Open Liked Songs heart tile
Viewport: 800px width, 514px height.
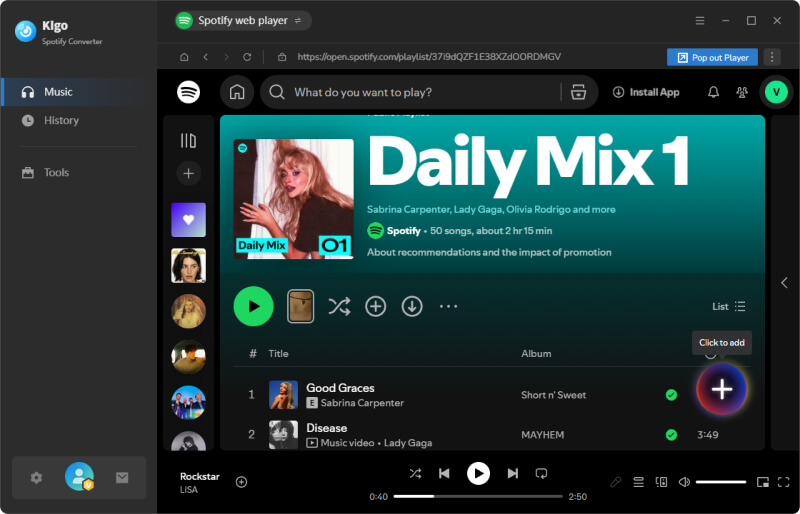(188, 220)
